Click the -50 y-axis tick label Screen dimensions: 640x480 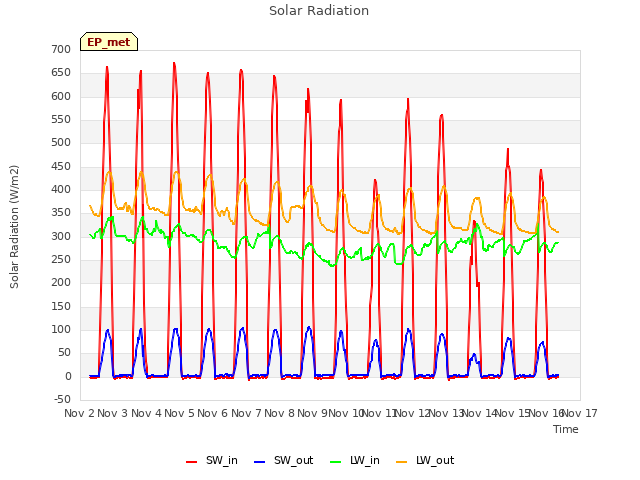coord(62,399)
